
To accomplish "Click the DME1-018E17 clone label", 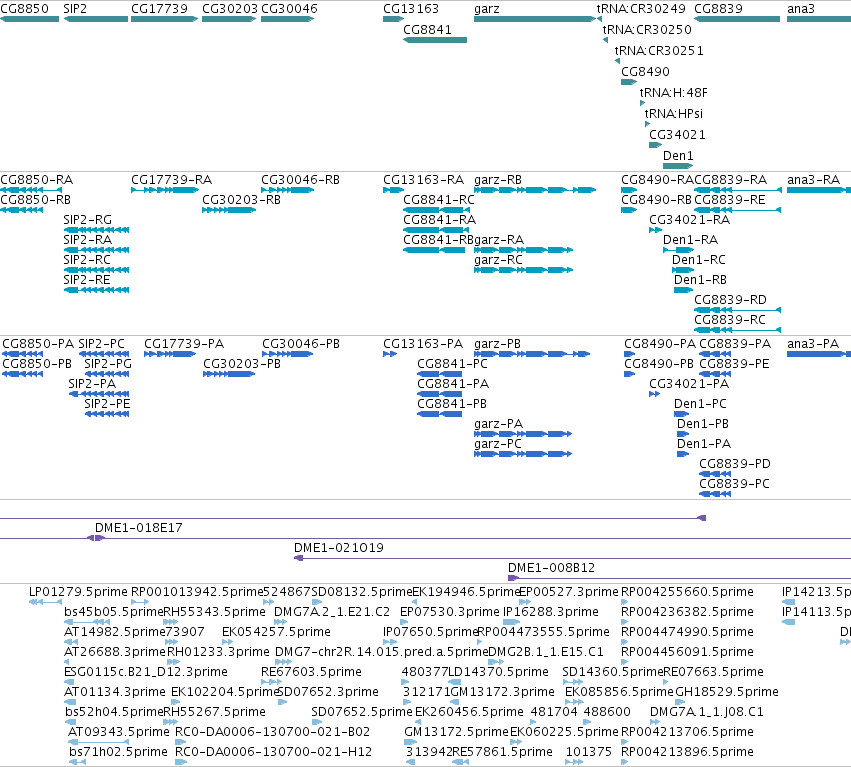I will pyautogui.click(x=138, y=528).
